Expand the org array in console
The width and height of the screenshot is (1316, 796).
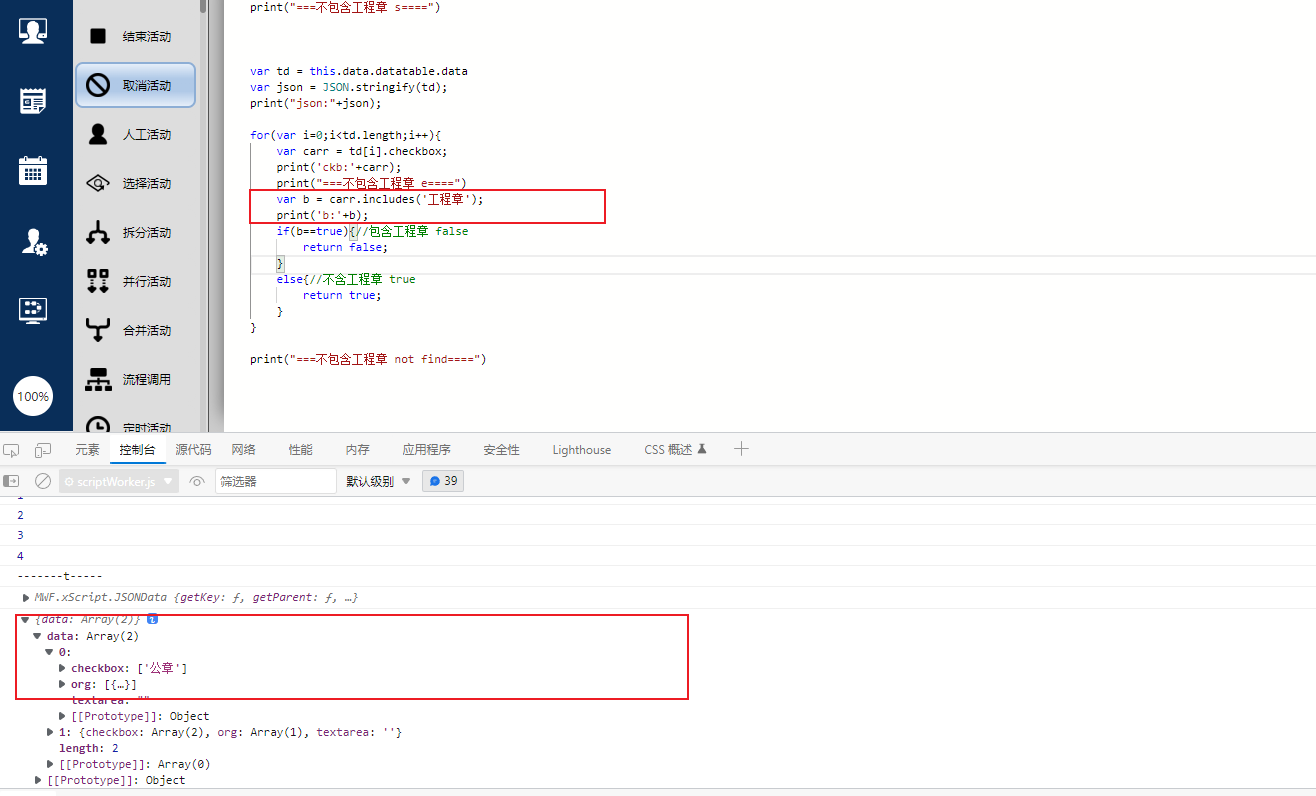coord(64,684)
